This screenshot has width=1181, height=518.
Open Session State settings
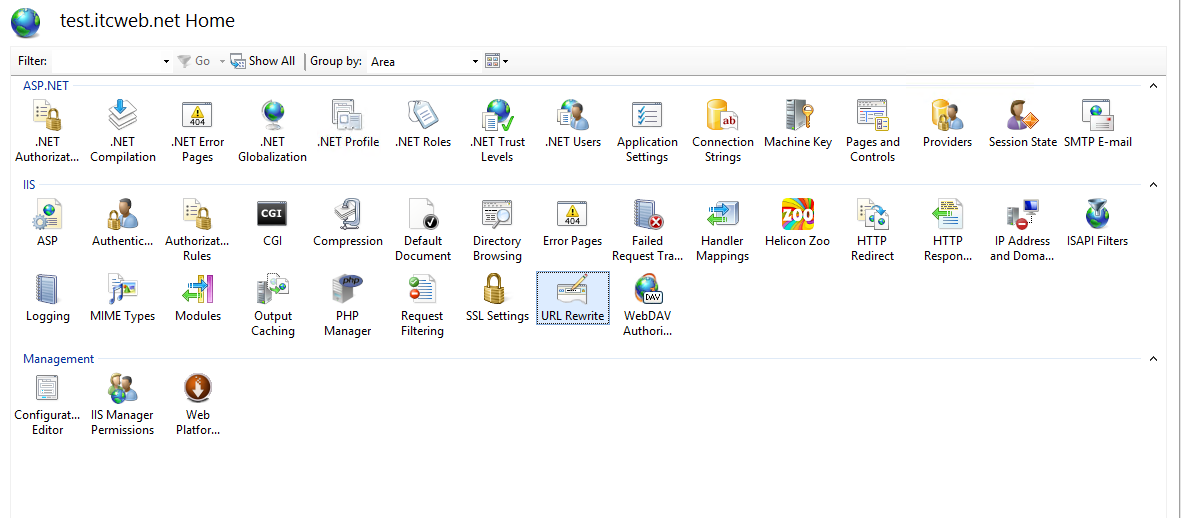pos(1023,124)
